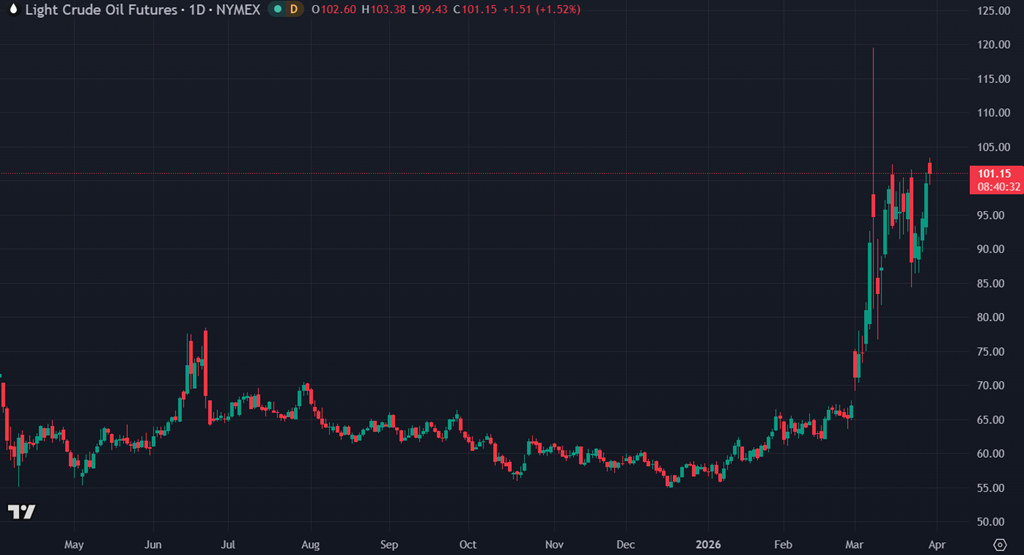Click the Light Crude Oil Futures title
Viewport: 1024px width, 555px height.
pos(94,9)
